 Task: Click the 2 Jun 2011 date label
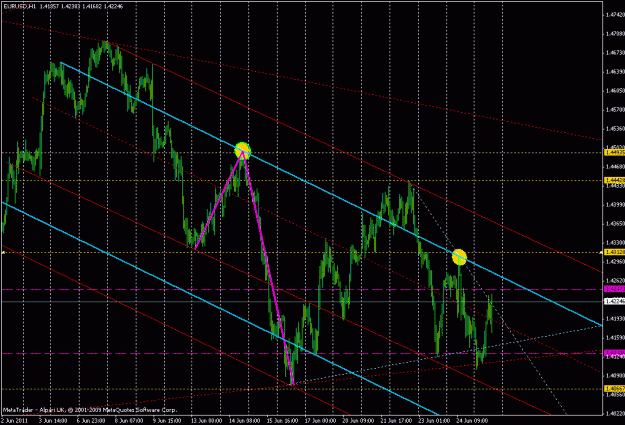[x=14, y=421]
